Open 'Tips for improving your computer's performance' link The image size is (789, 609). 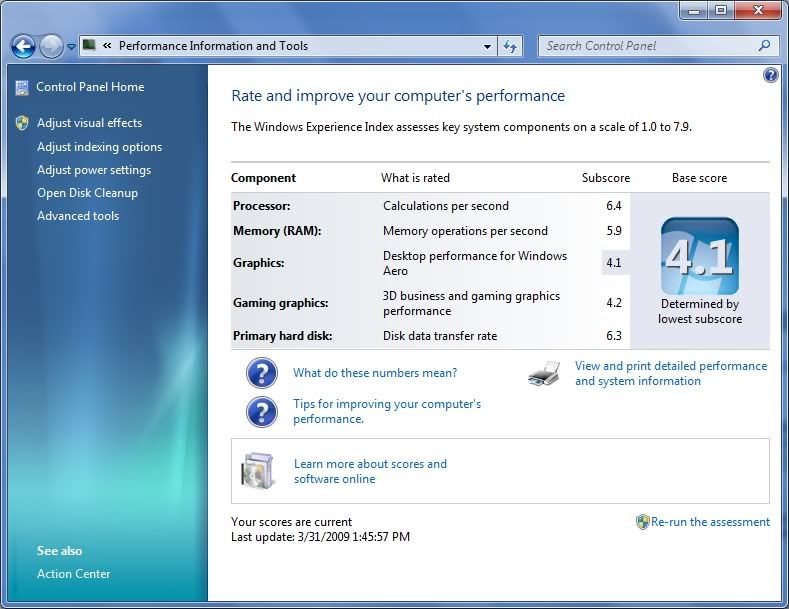click(387, 412)
